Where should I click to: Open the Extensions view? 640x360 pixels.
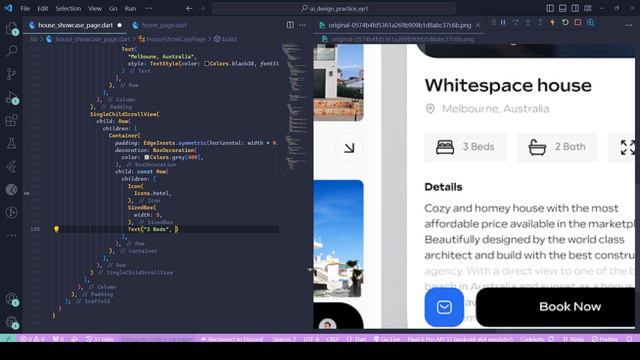pos(11,120)
